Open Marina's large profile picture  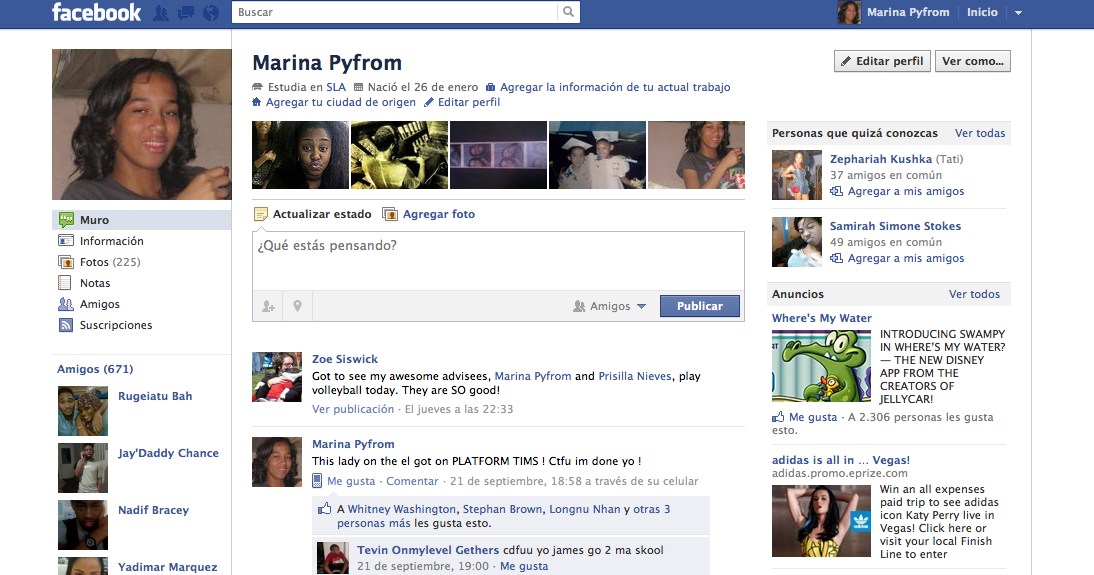click(x=141, y=124)
